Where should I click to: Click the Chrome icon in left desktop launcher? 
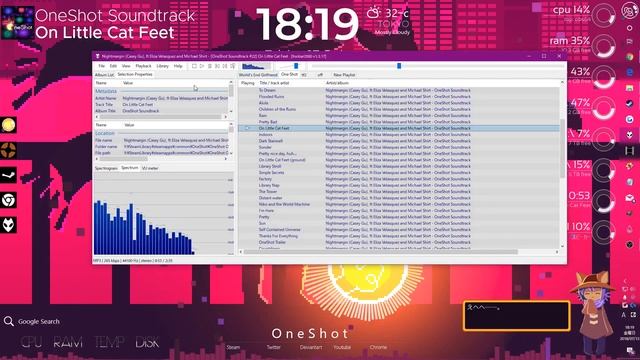pos(9,200)
